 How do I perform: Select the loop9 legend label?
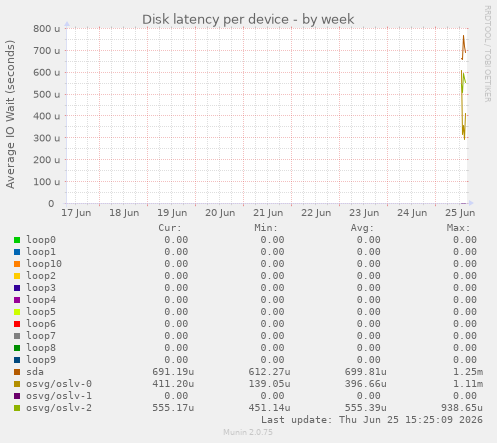(x=41, y=360)
